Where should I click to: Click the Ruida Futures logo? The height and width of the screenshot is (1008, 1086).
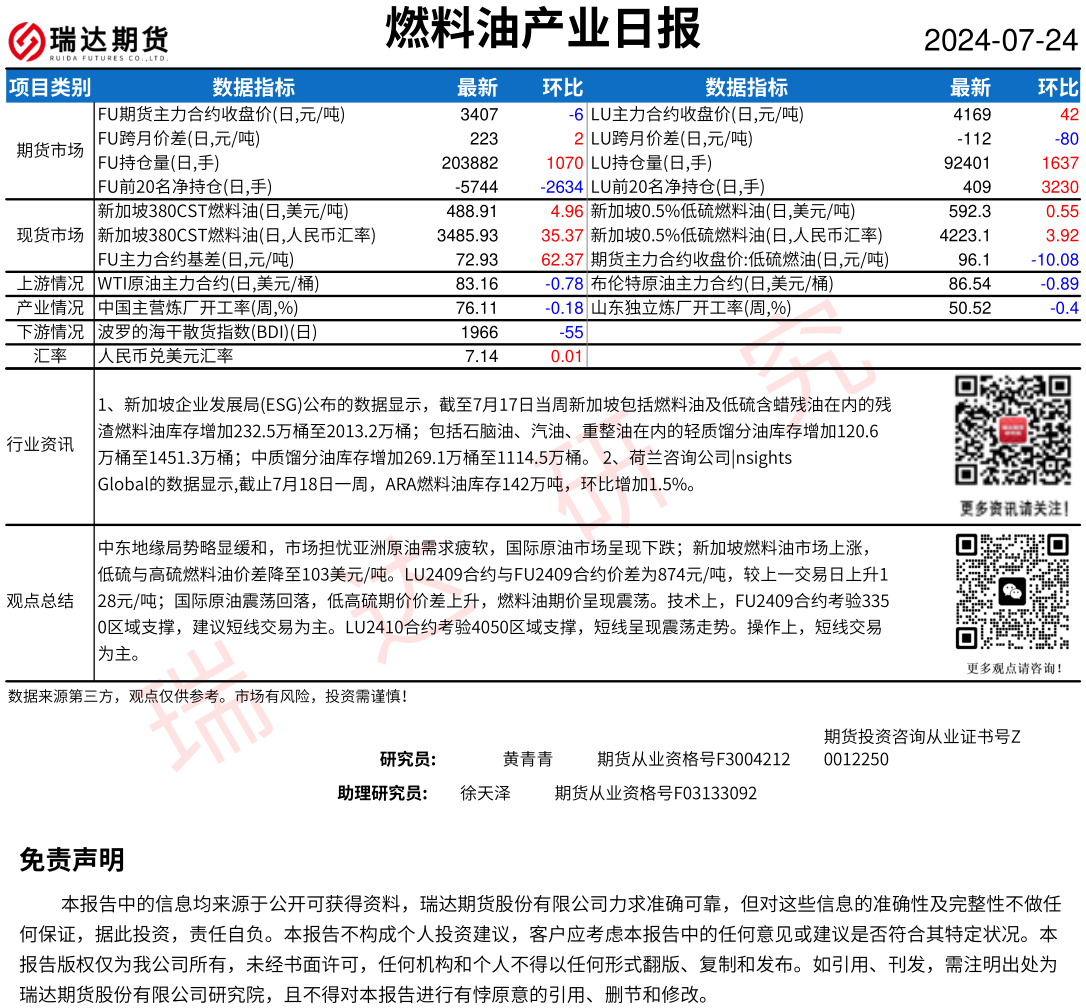click(x=87, y=40)
